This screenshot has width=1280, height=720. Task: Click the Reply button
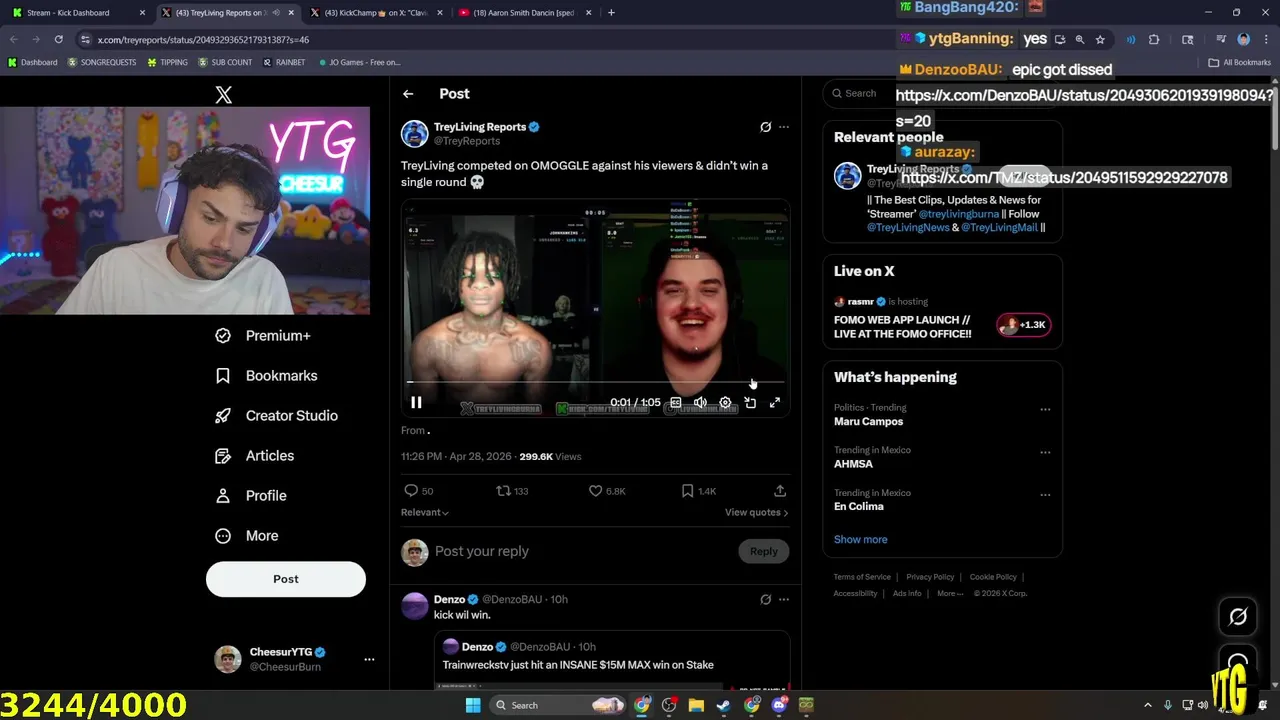tap(763, 552)
